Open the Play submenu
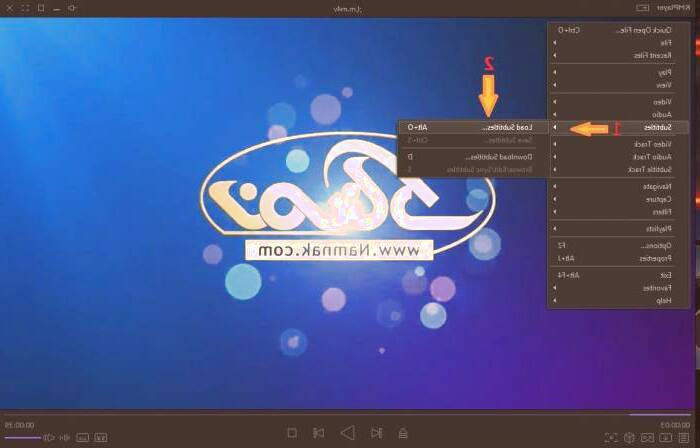Image resolution: width=700 pixels, height=448 pixels. (x=618, y=72)
